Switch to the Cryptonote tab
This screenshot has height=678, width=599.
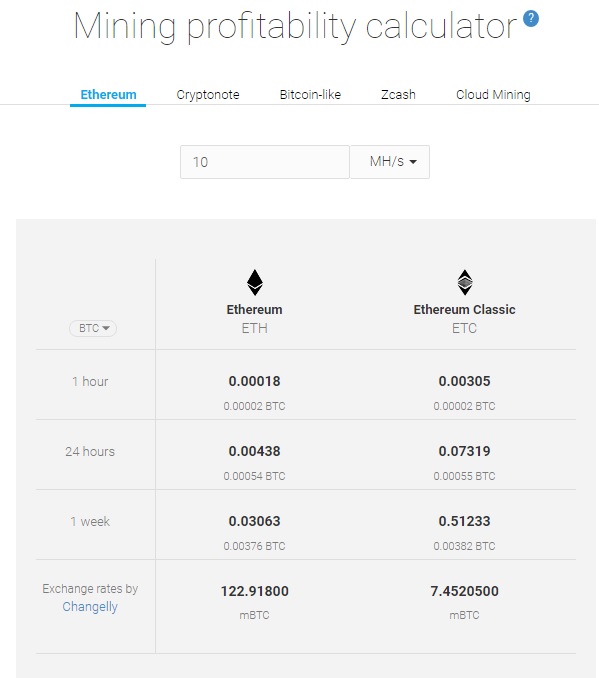point(208,94)
